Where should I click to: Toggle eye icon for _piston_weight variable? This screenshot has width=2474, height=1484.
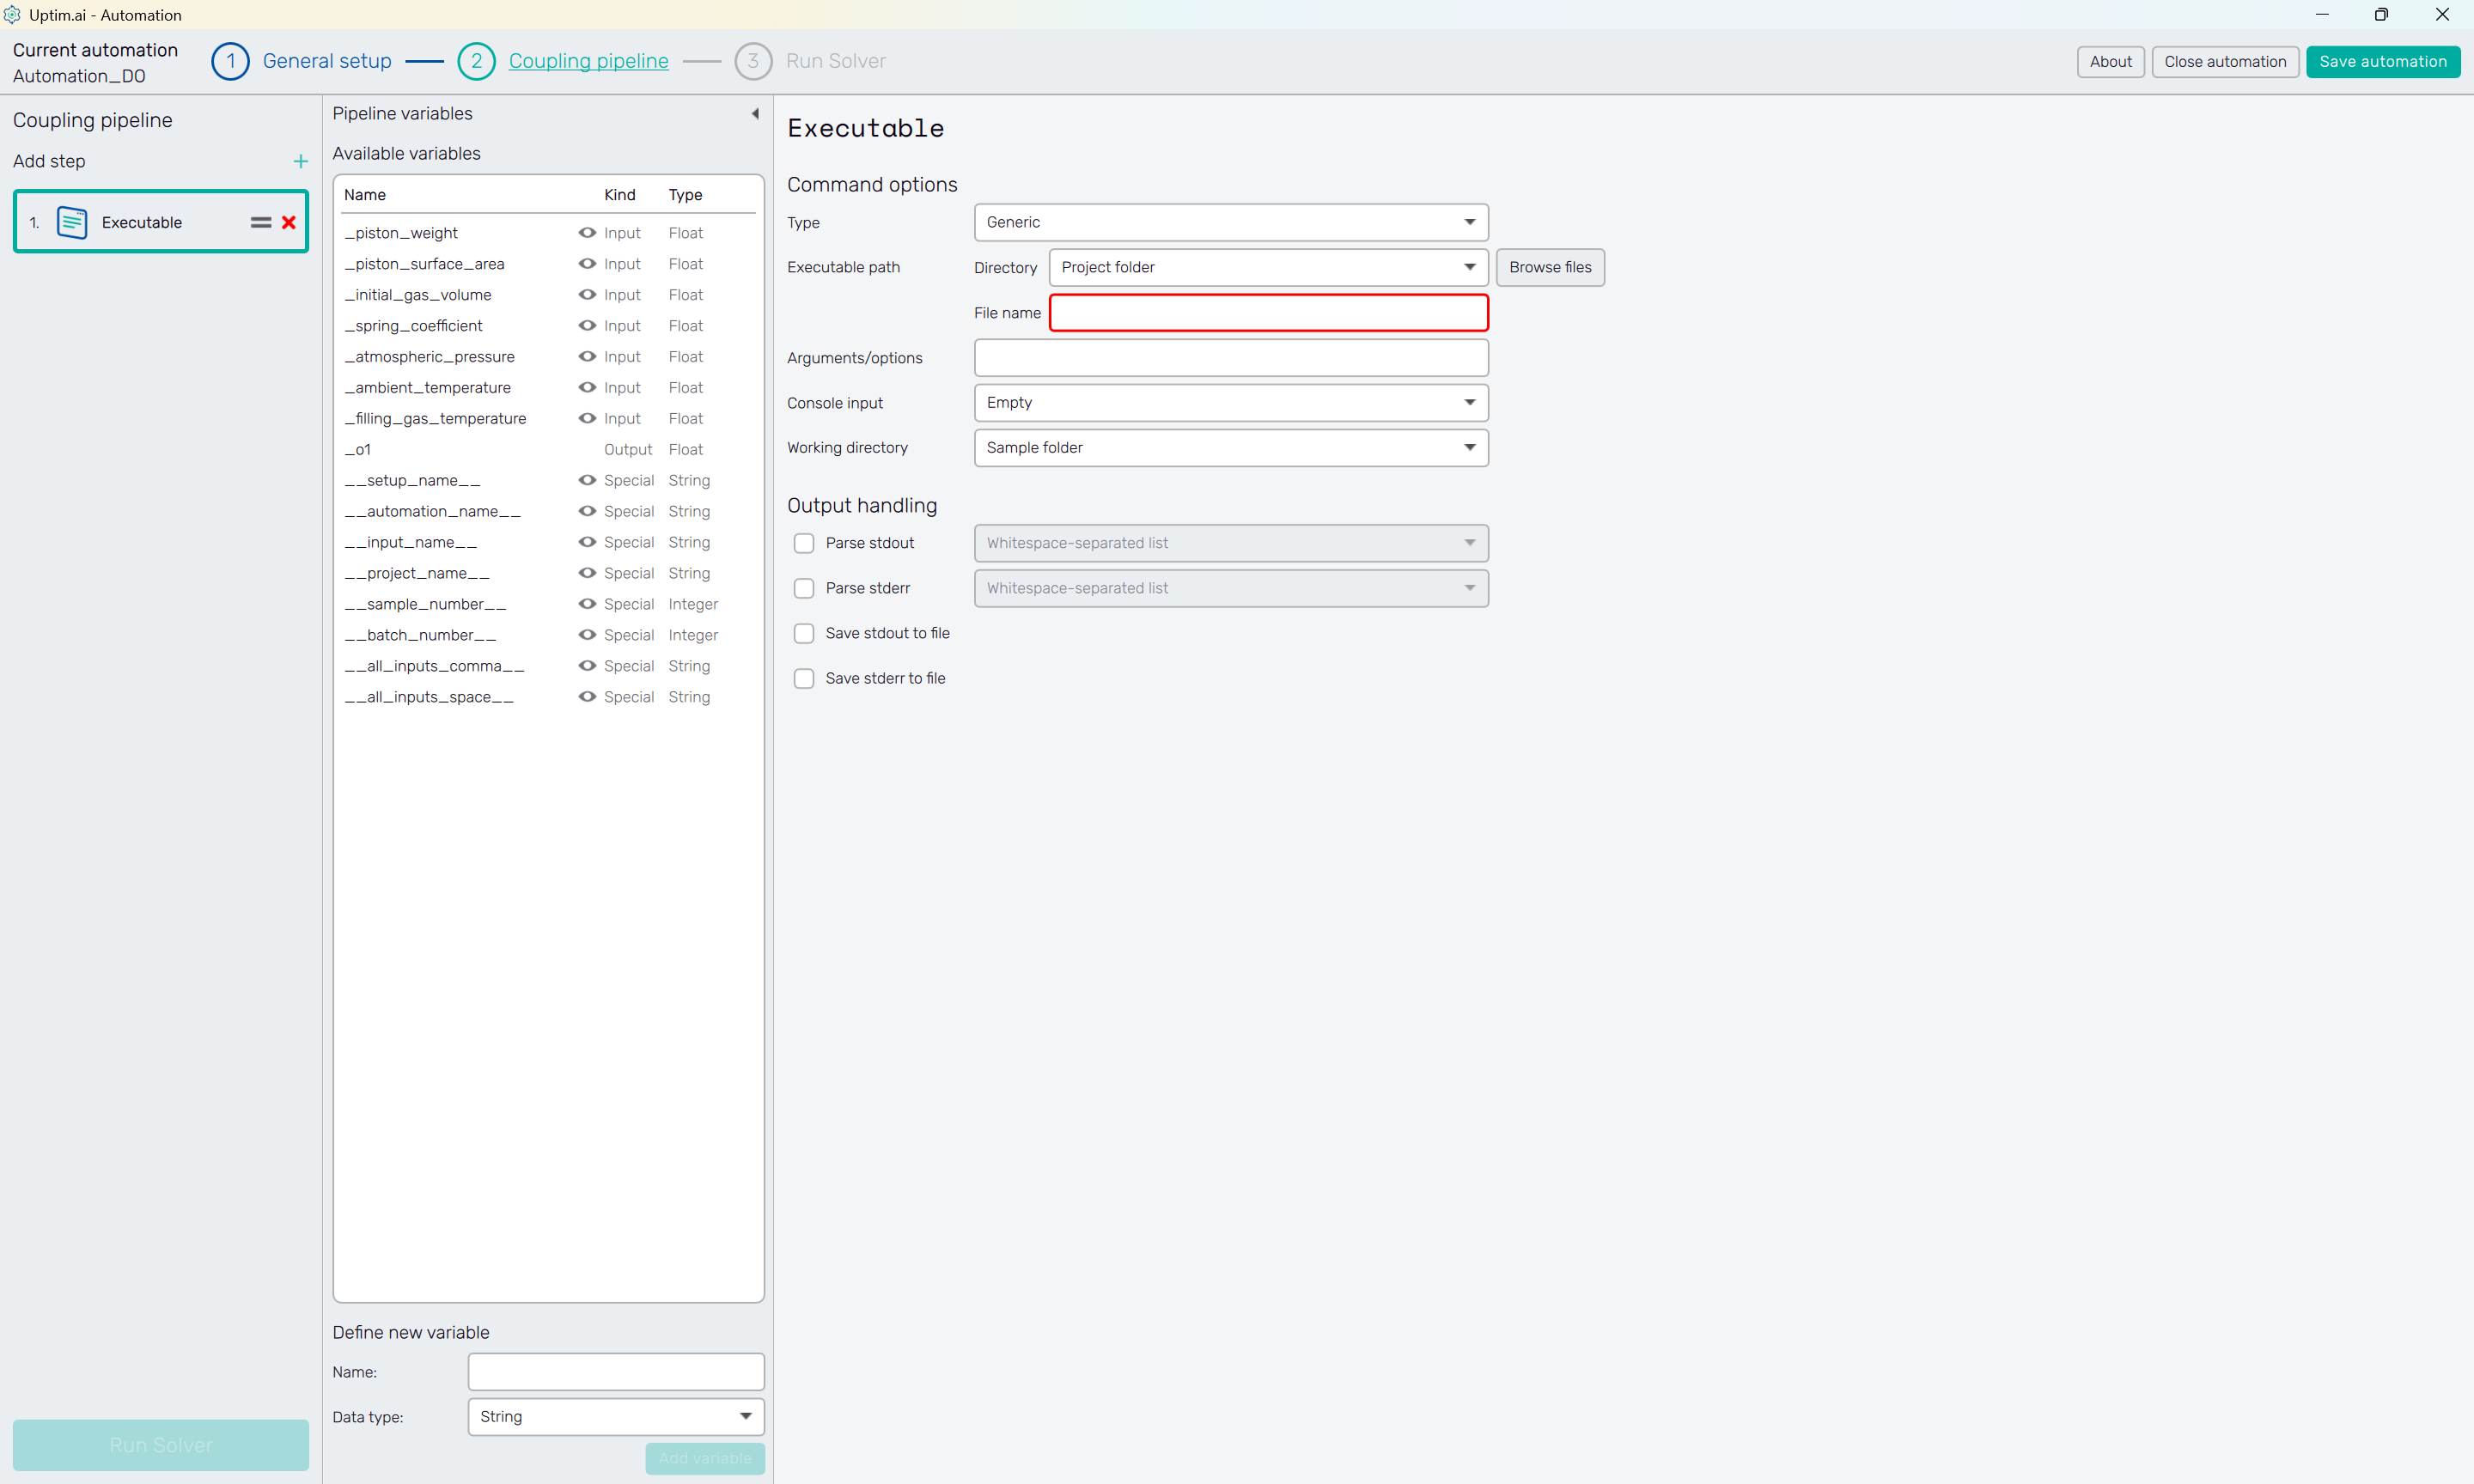pyautogui.click(x=587, y=233)
